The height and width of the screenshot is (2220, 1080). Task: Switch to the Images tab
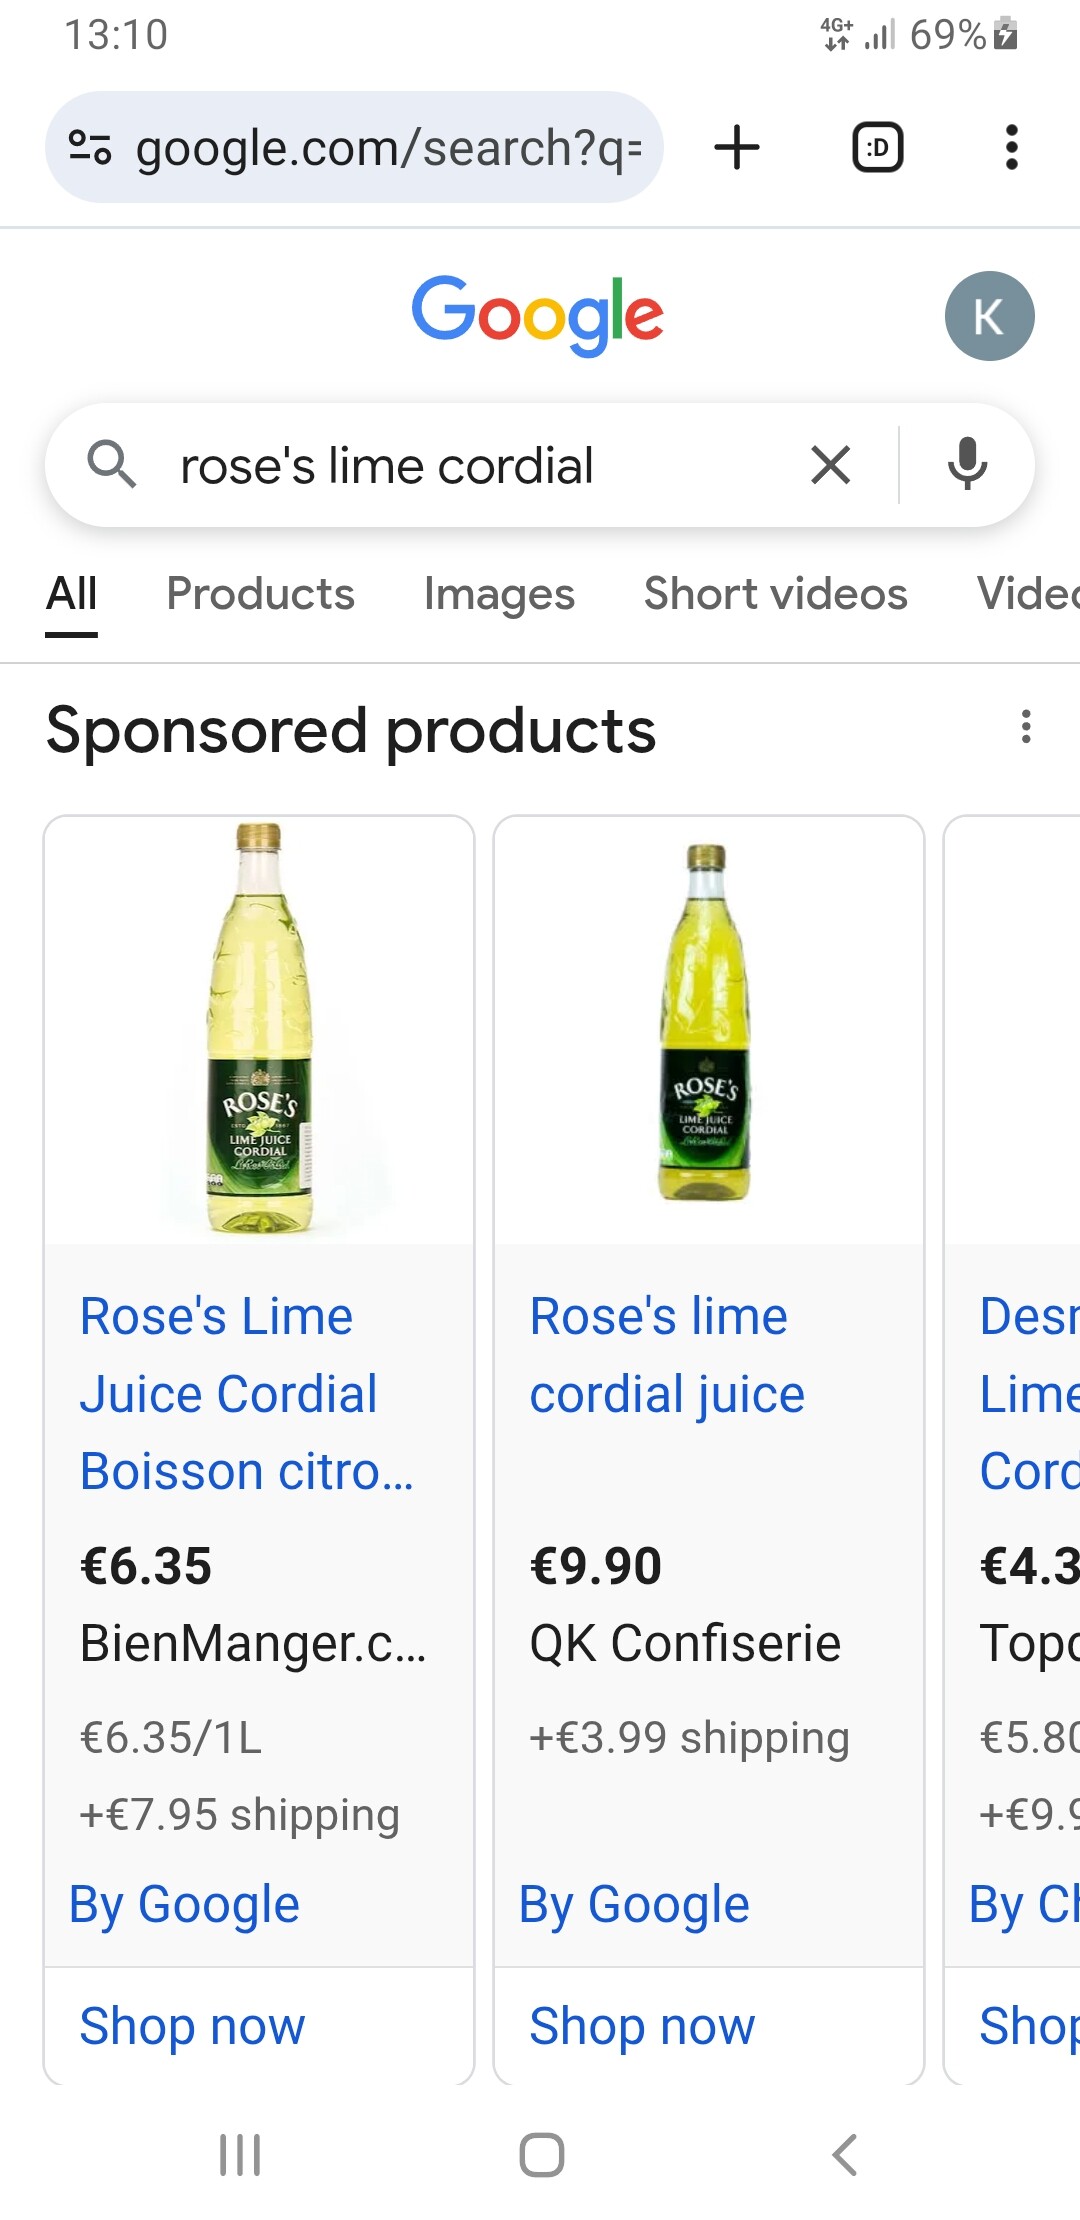[499, 594]
